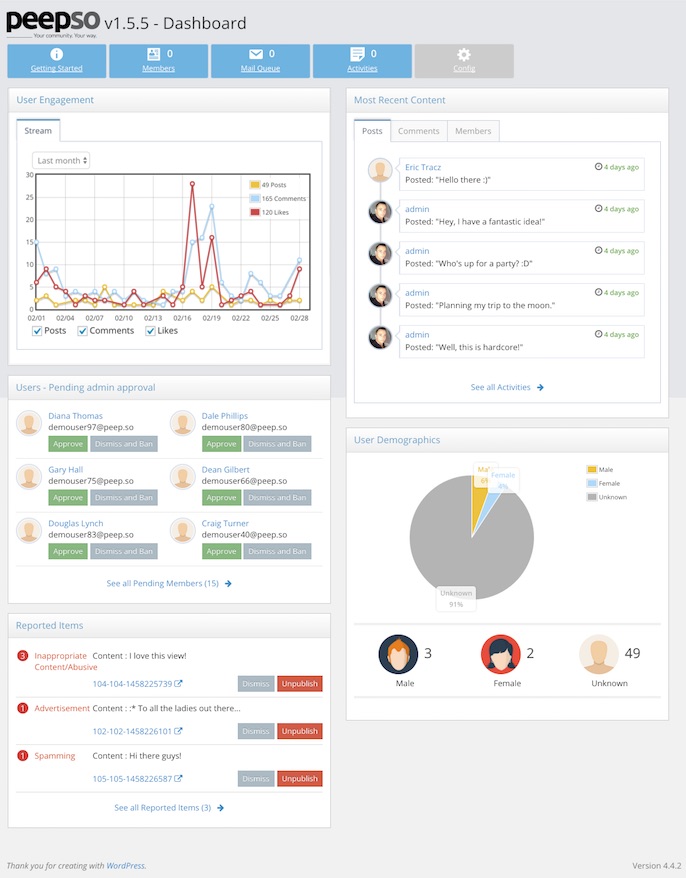Approve Diana Thomas
686x878 pixels.
(x=68, y=444)
